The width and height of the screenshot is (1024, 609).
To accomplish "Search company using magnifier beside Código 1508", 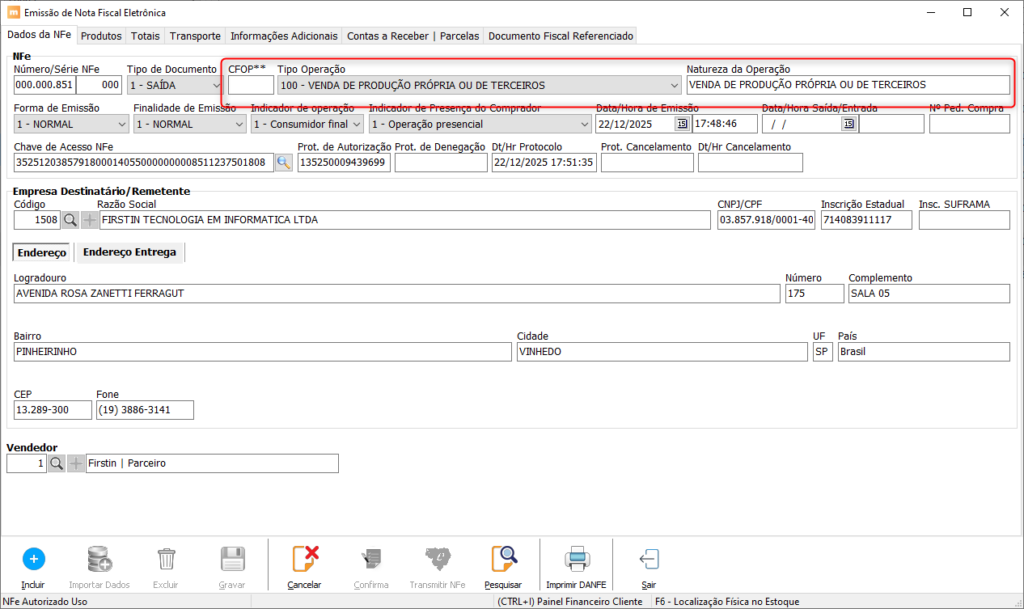I will click(70, 219).
